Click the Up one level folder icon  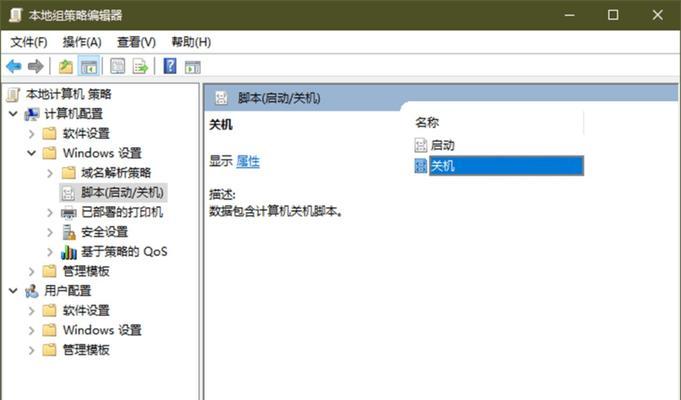(x=66, y=66)
